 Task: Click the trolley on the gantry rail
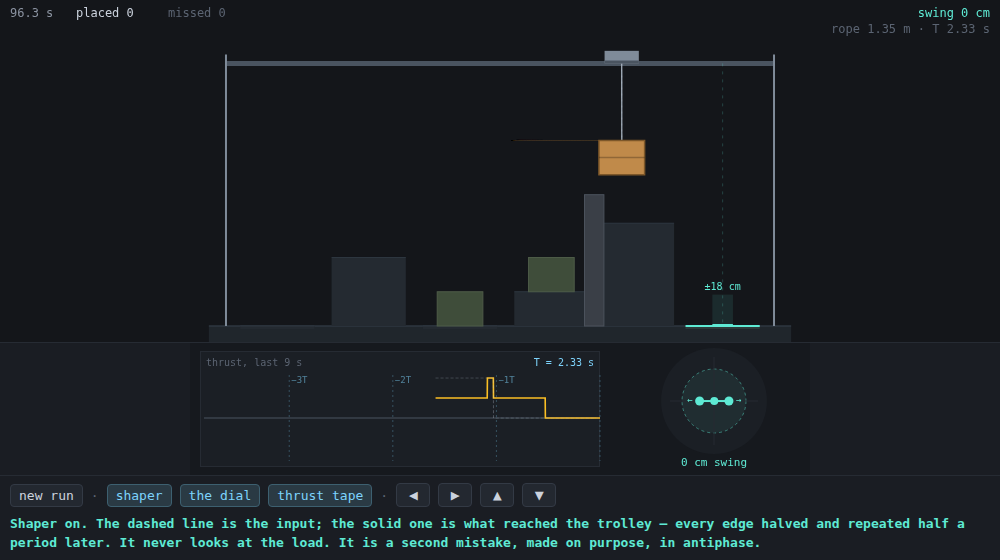(622, 57)
